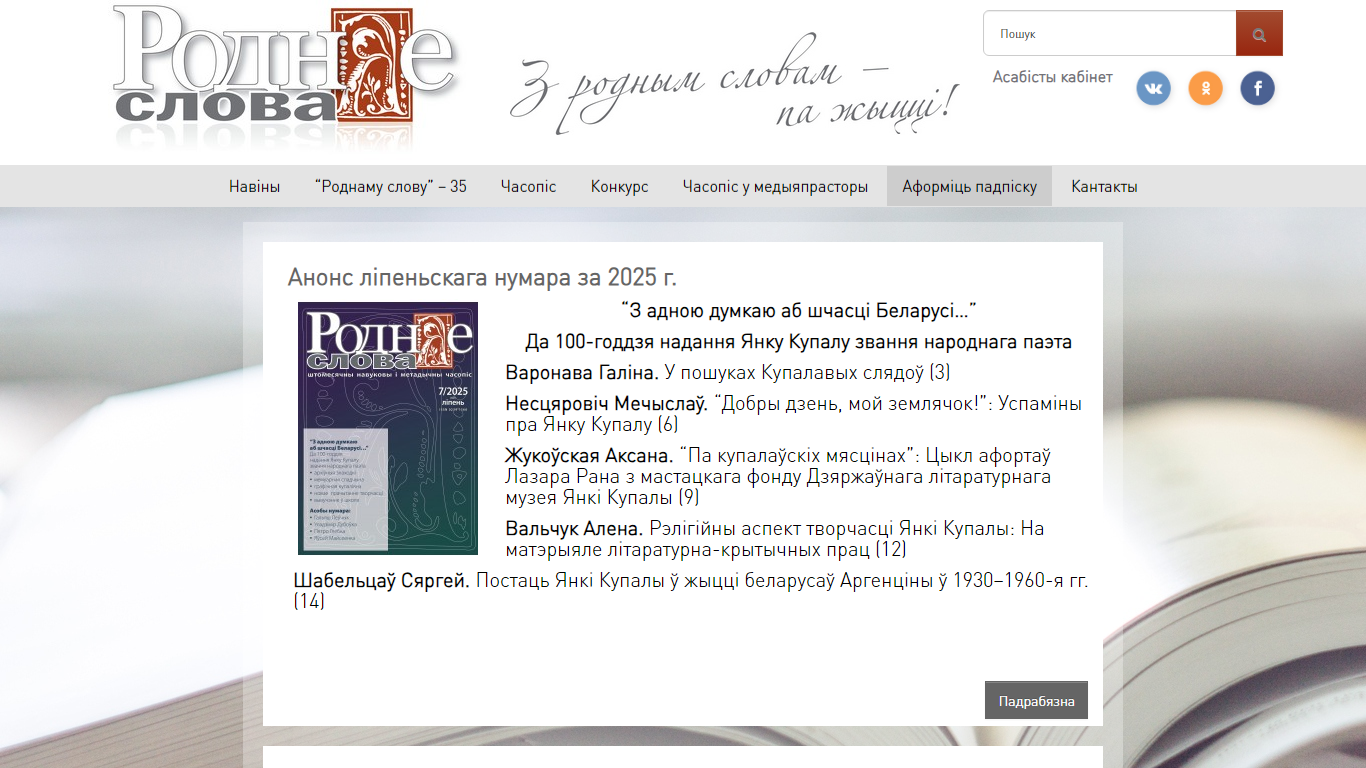The height and width of the screenshot is (768, 1366).
Task: Open the July 2025 magazine cover thumbnail
Action: (388, 428)
